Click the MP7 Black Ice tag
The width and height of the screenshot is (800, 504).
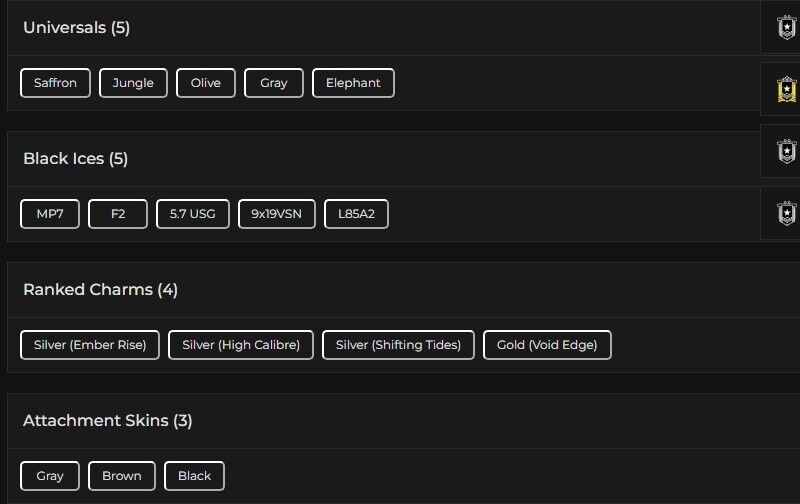point(50,214)
